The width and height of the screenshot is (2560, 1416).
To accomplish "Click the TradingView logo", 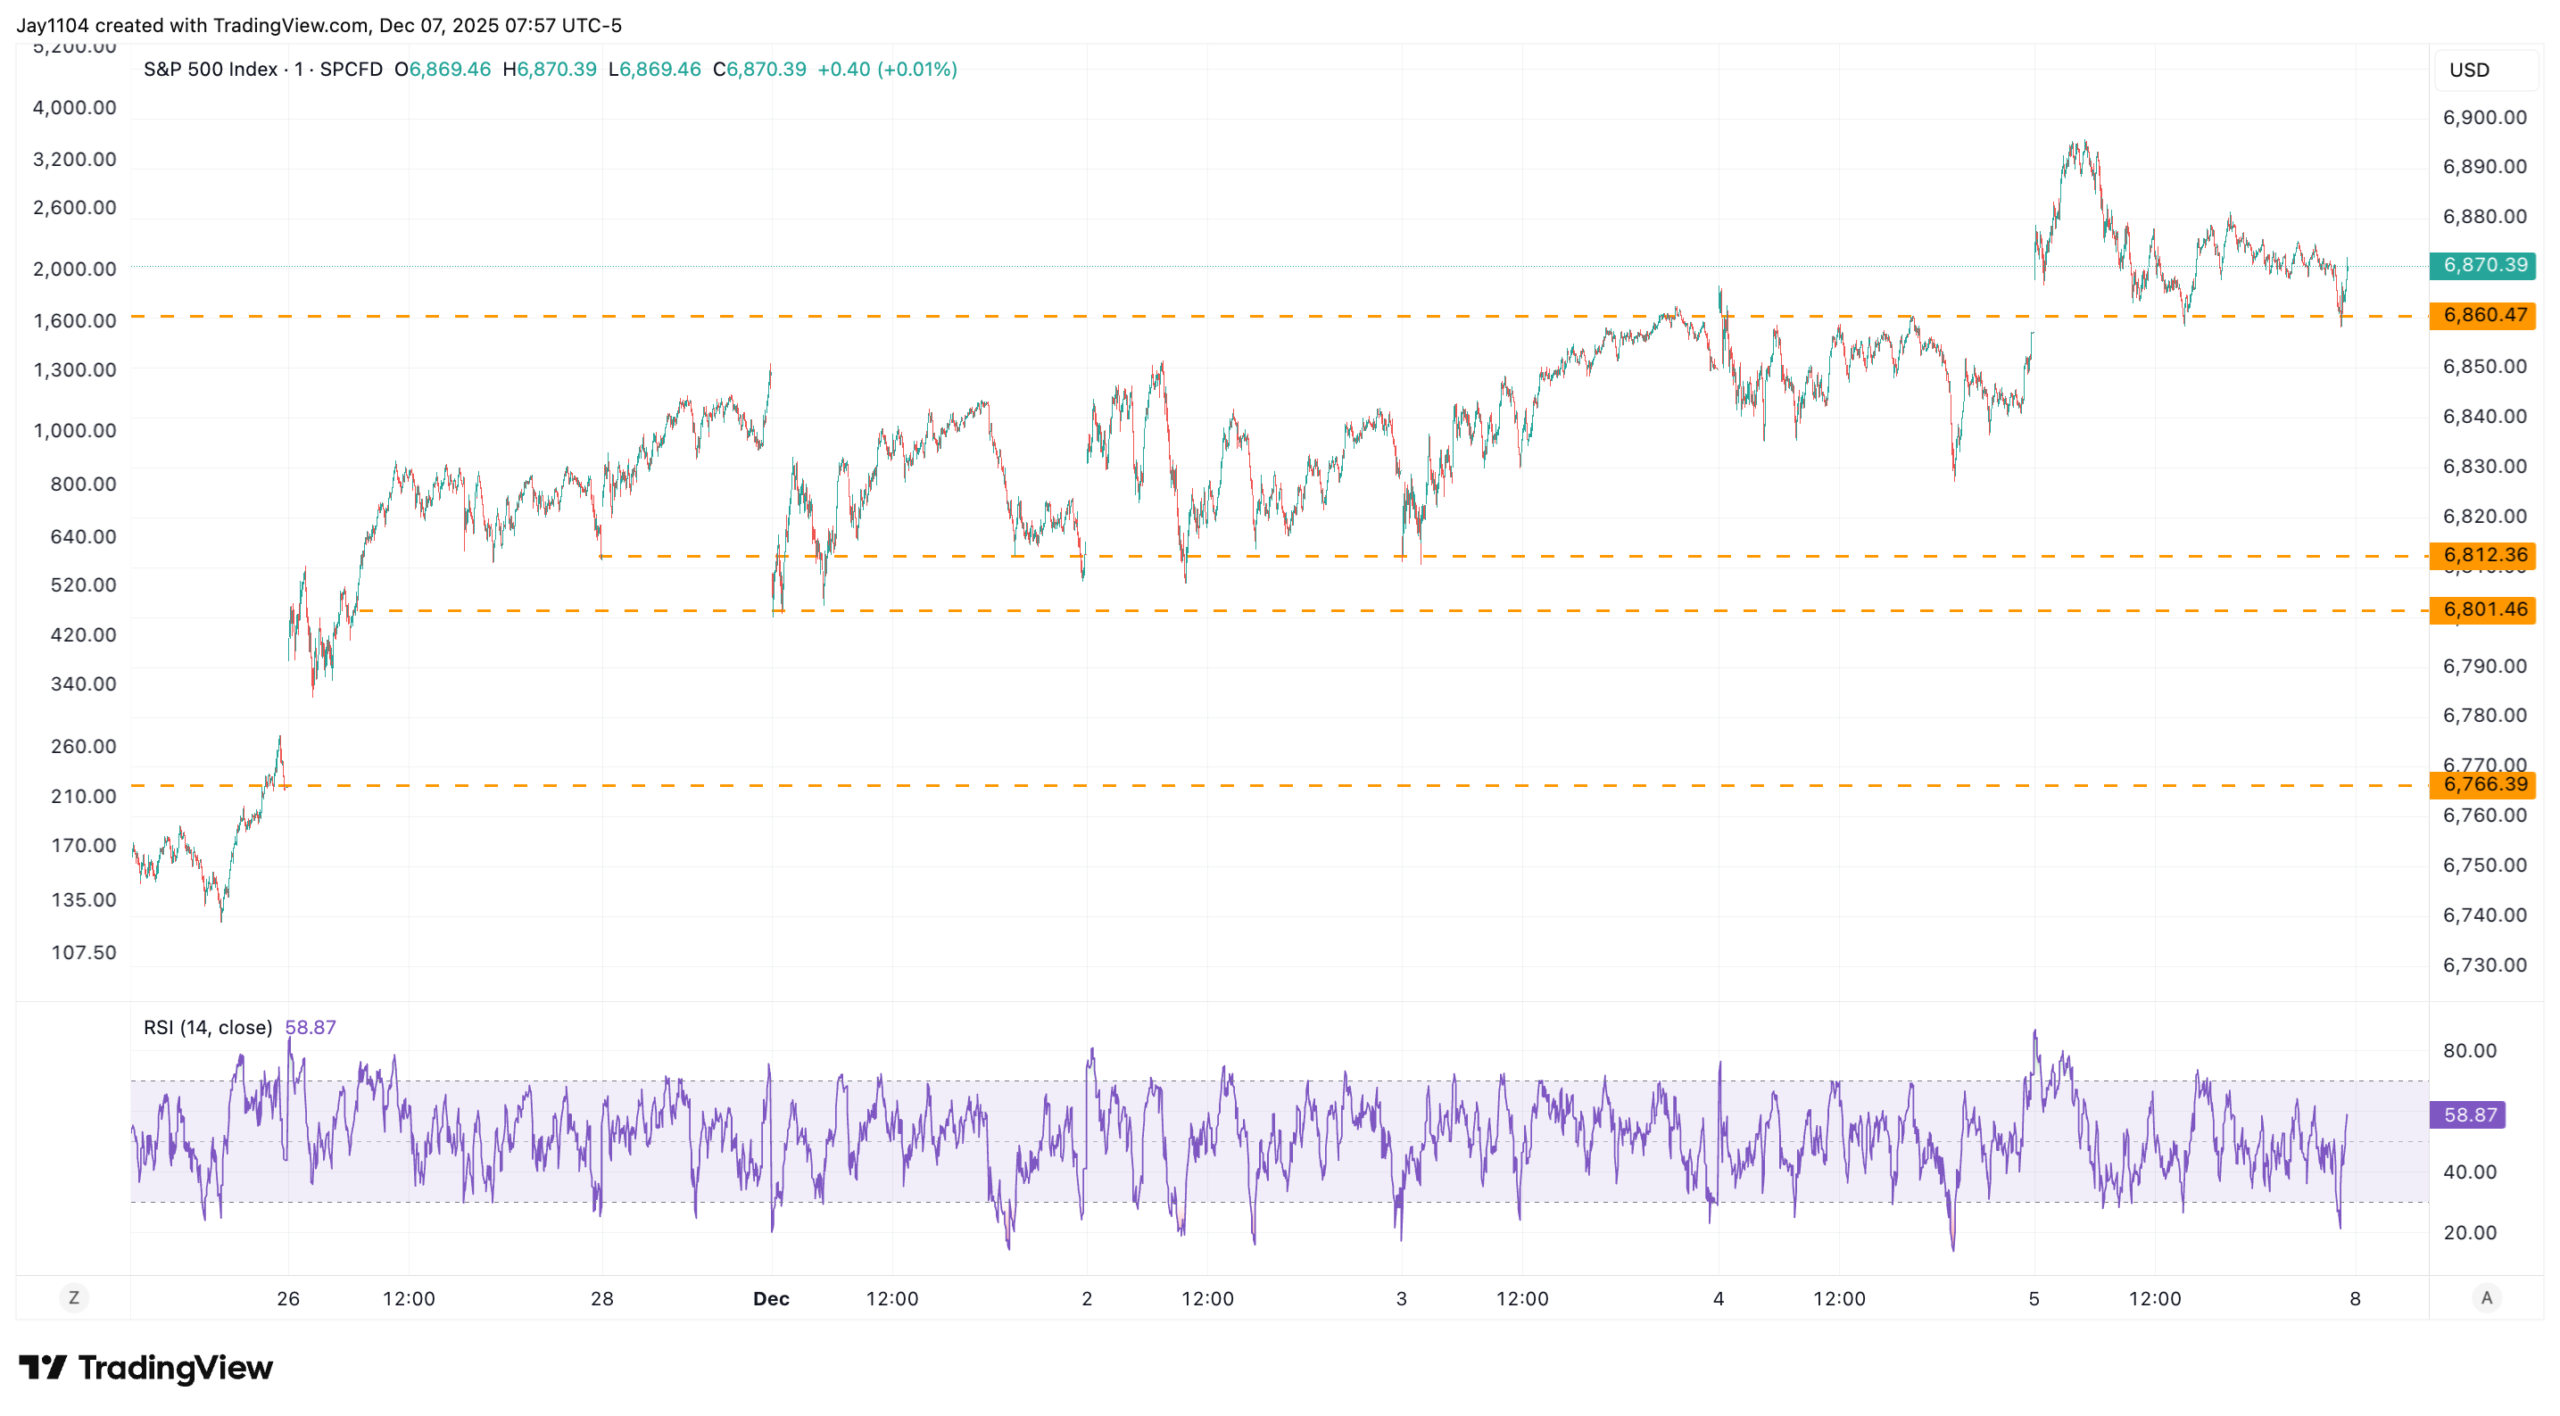I will point(146,1367).
